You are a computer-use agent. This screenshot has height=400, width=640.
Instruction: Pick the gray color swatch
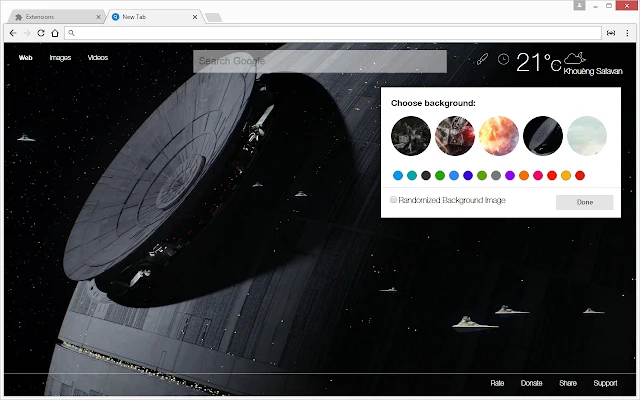(x=496, y=176)
